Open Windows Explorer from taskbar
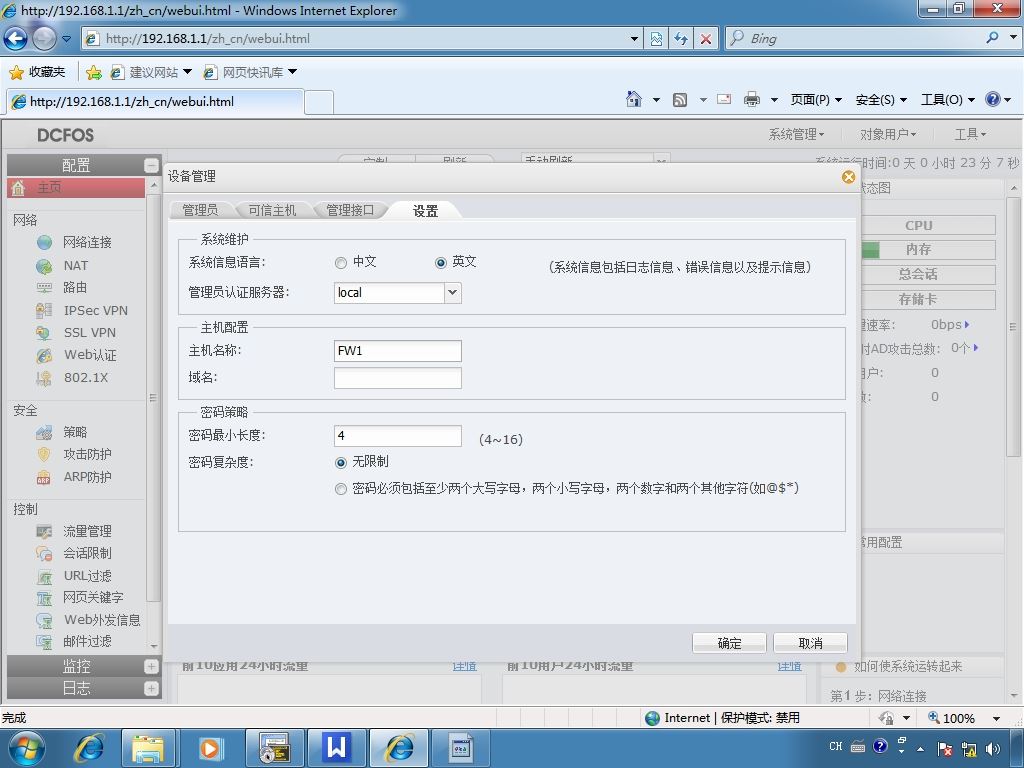This screenshot has width=1024, height=768. coord(148,748)
